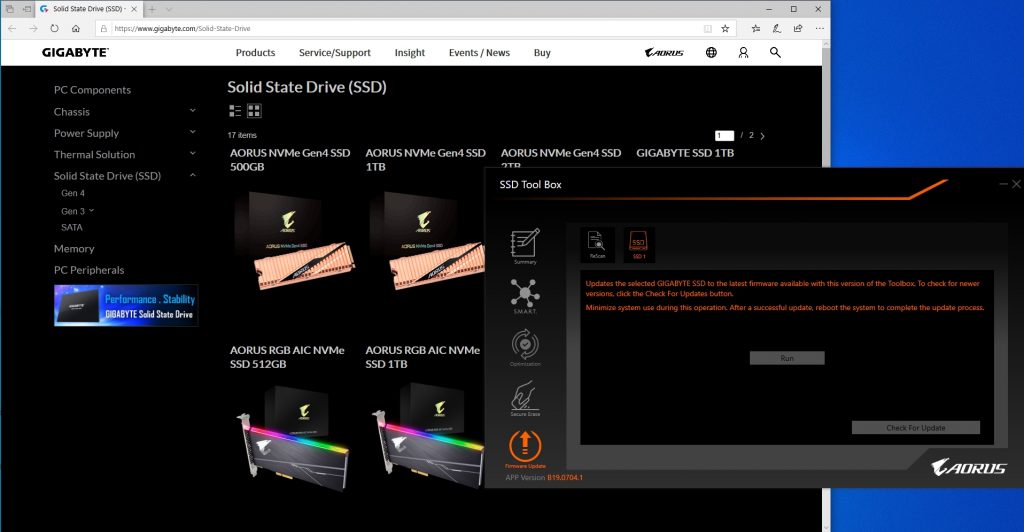The width and height of the screenshot is (1024, 532).
Task: Click the ReScan icon in SSD Tool Box
Action: 597,245
